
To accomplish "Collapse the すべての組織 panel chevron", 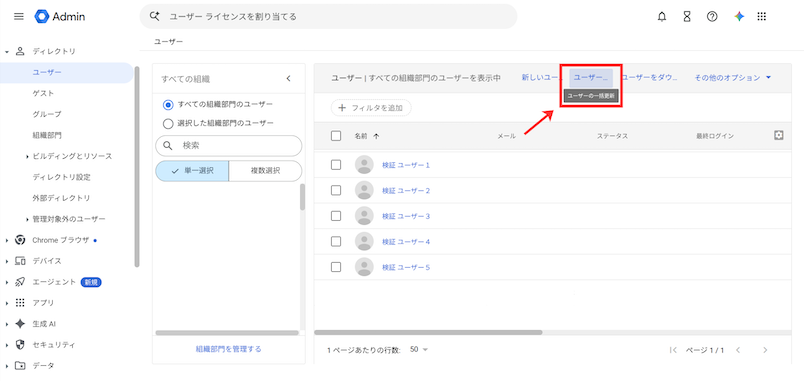I will pyautogui.click(x=288, y=78).
